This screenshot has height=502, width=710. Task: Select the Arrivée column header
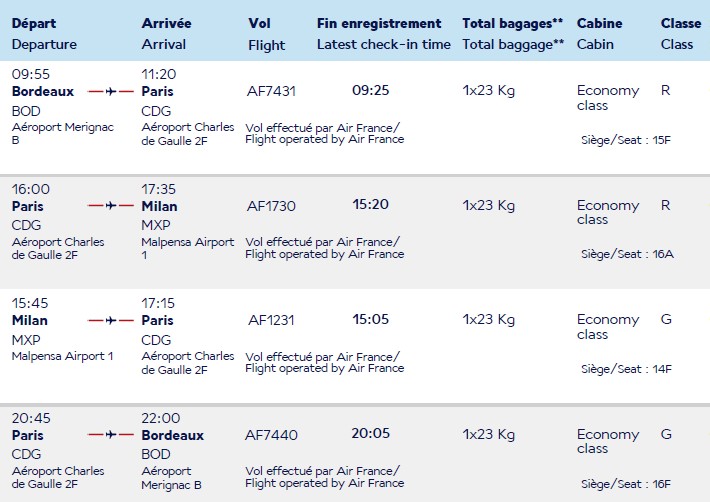(x=166, y=23)
